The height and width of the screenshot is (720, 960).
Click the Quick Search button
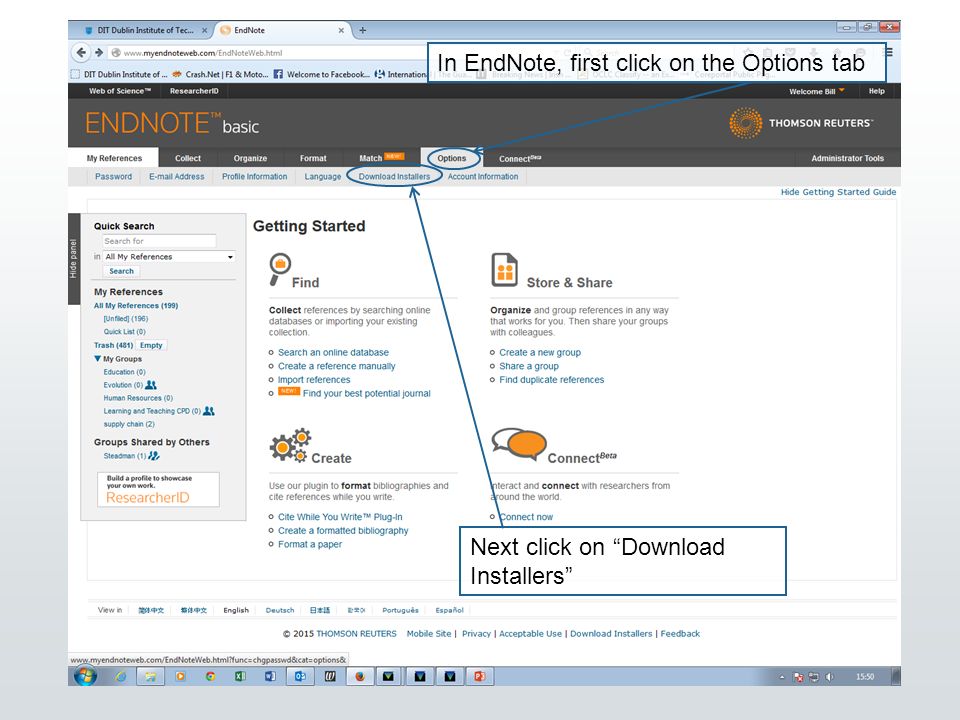[x=121, y=271]
